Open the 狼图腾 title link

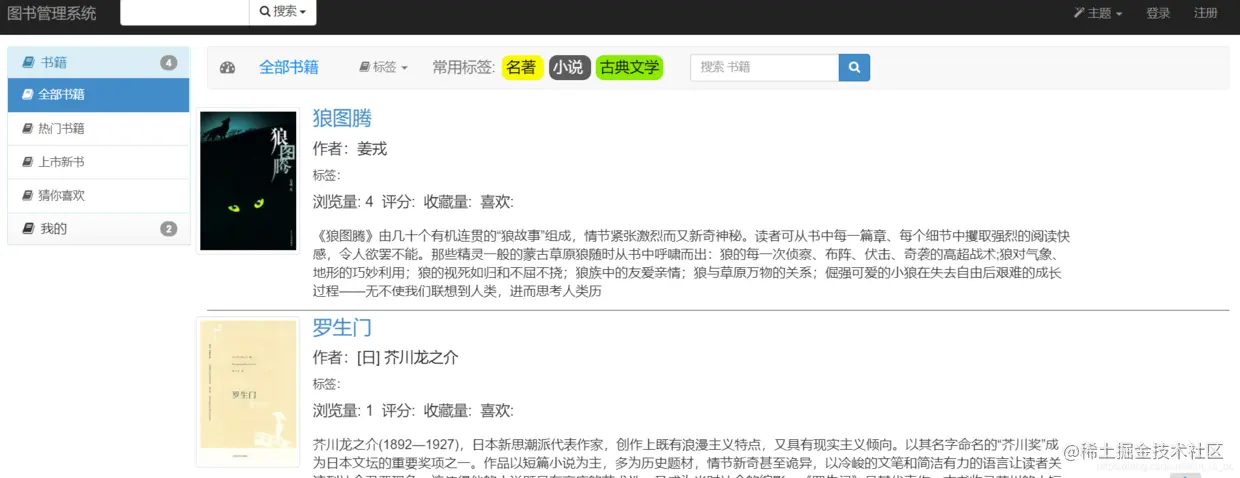(x=342, y=118)
